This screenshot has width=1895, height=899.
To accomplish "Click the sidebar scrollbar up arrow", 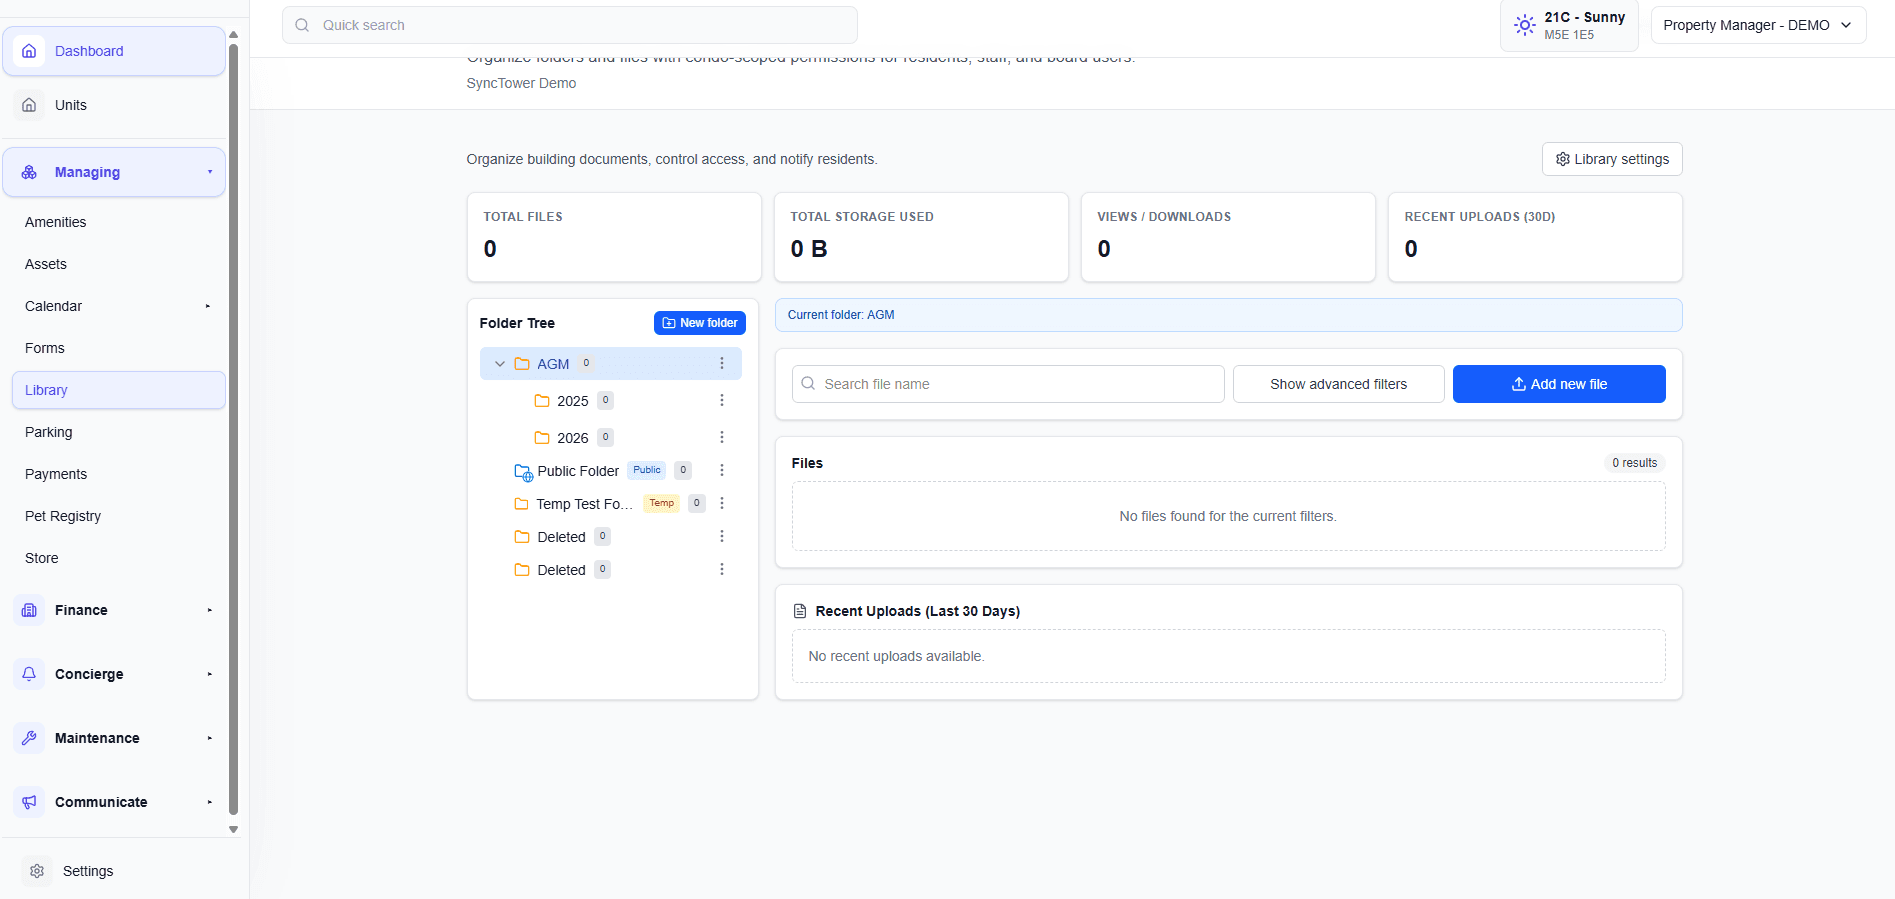I will point(233,35).
